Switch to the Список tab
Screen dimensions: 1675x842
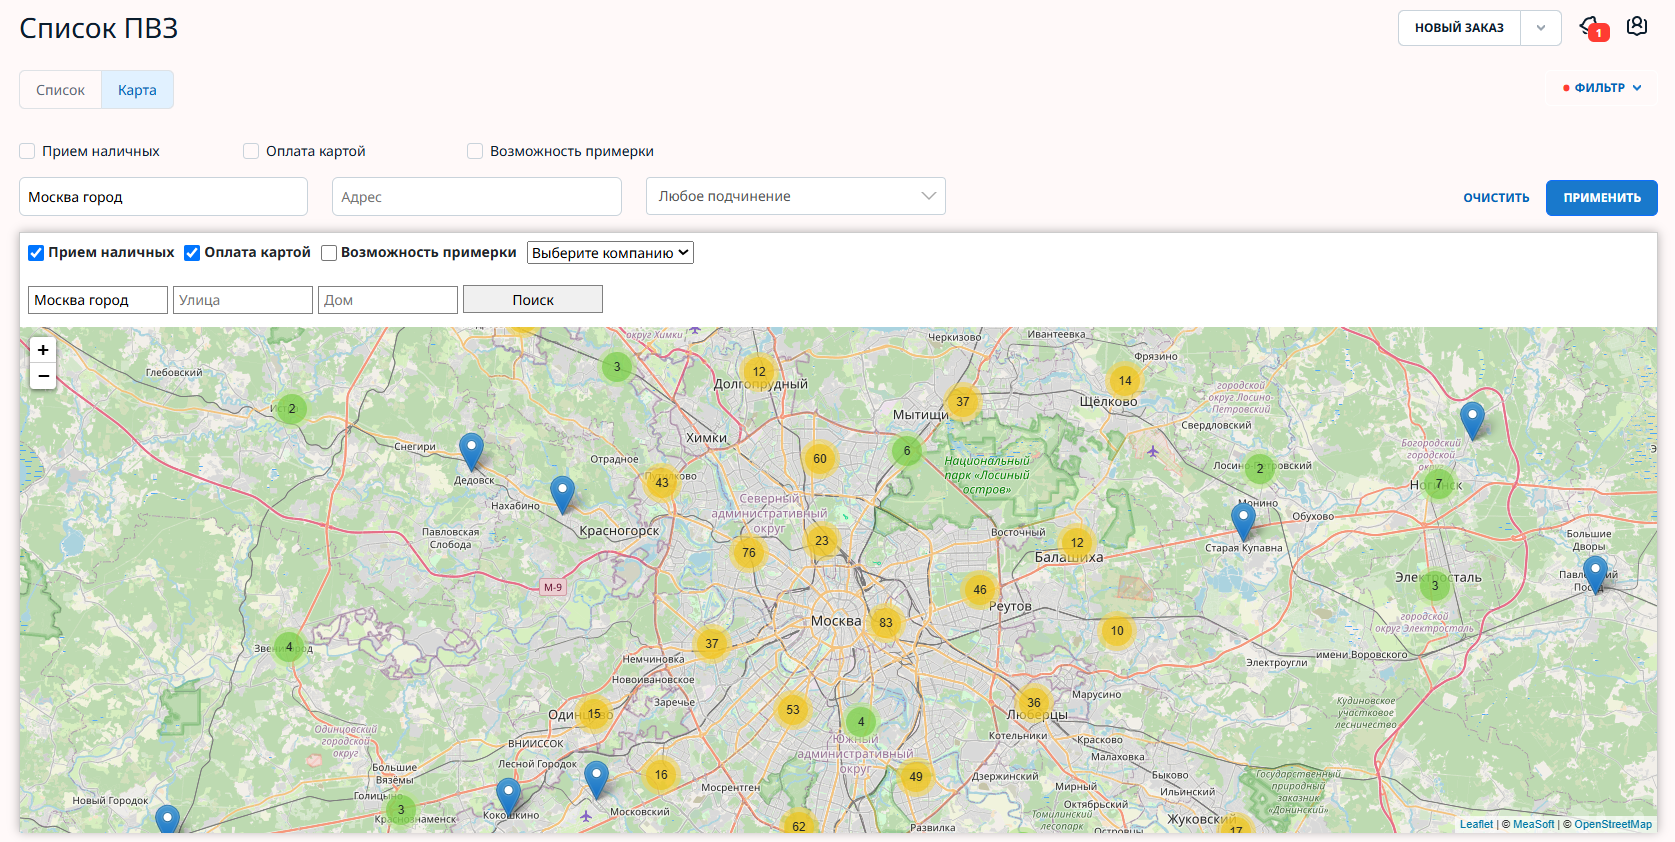point(60,90)
